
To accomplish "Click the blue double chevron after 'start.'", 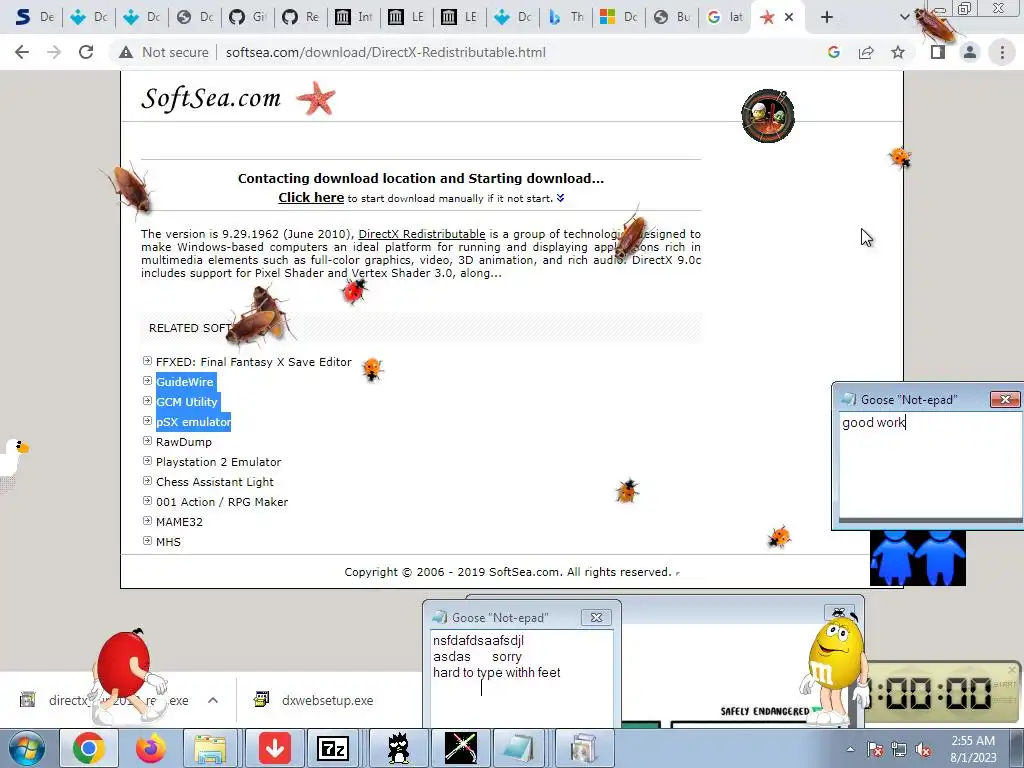I will (560, 198).
